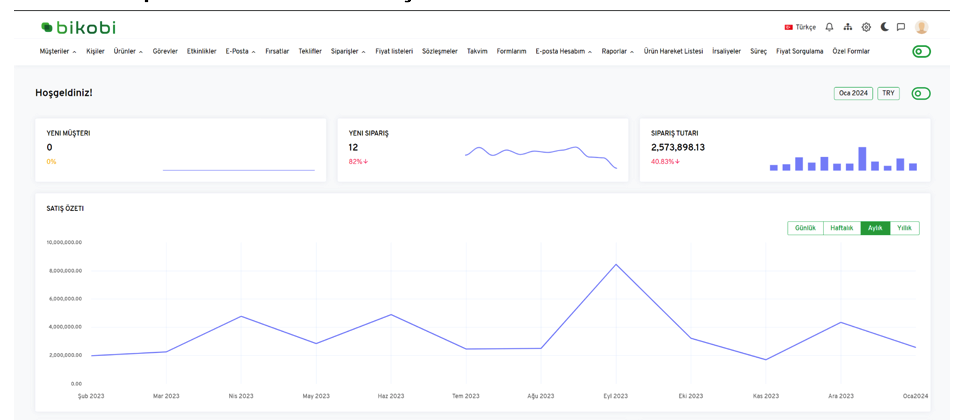The image size is (980, 420).
Task: Open the Teklifler menu item
Action: 310,51
